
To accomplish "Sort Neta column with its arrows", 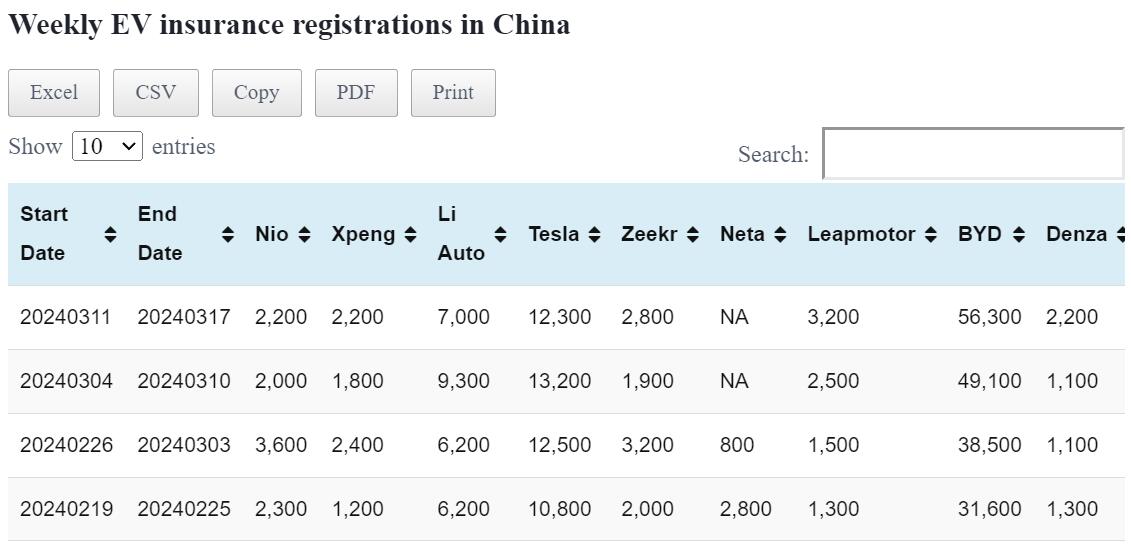I will [x=780, y=234].
